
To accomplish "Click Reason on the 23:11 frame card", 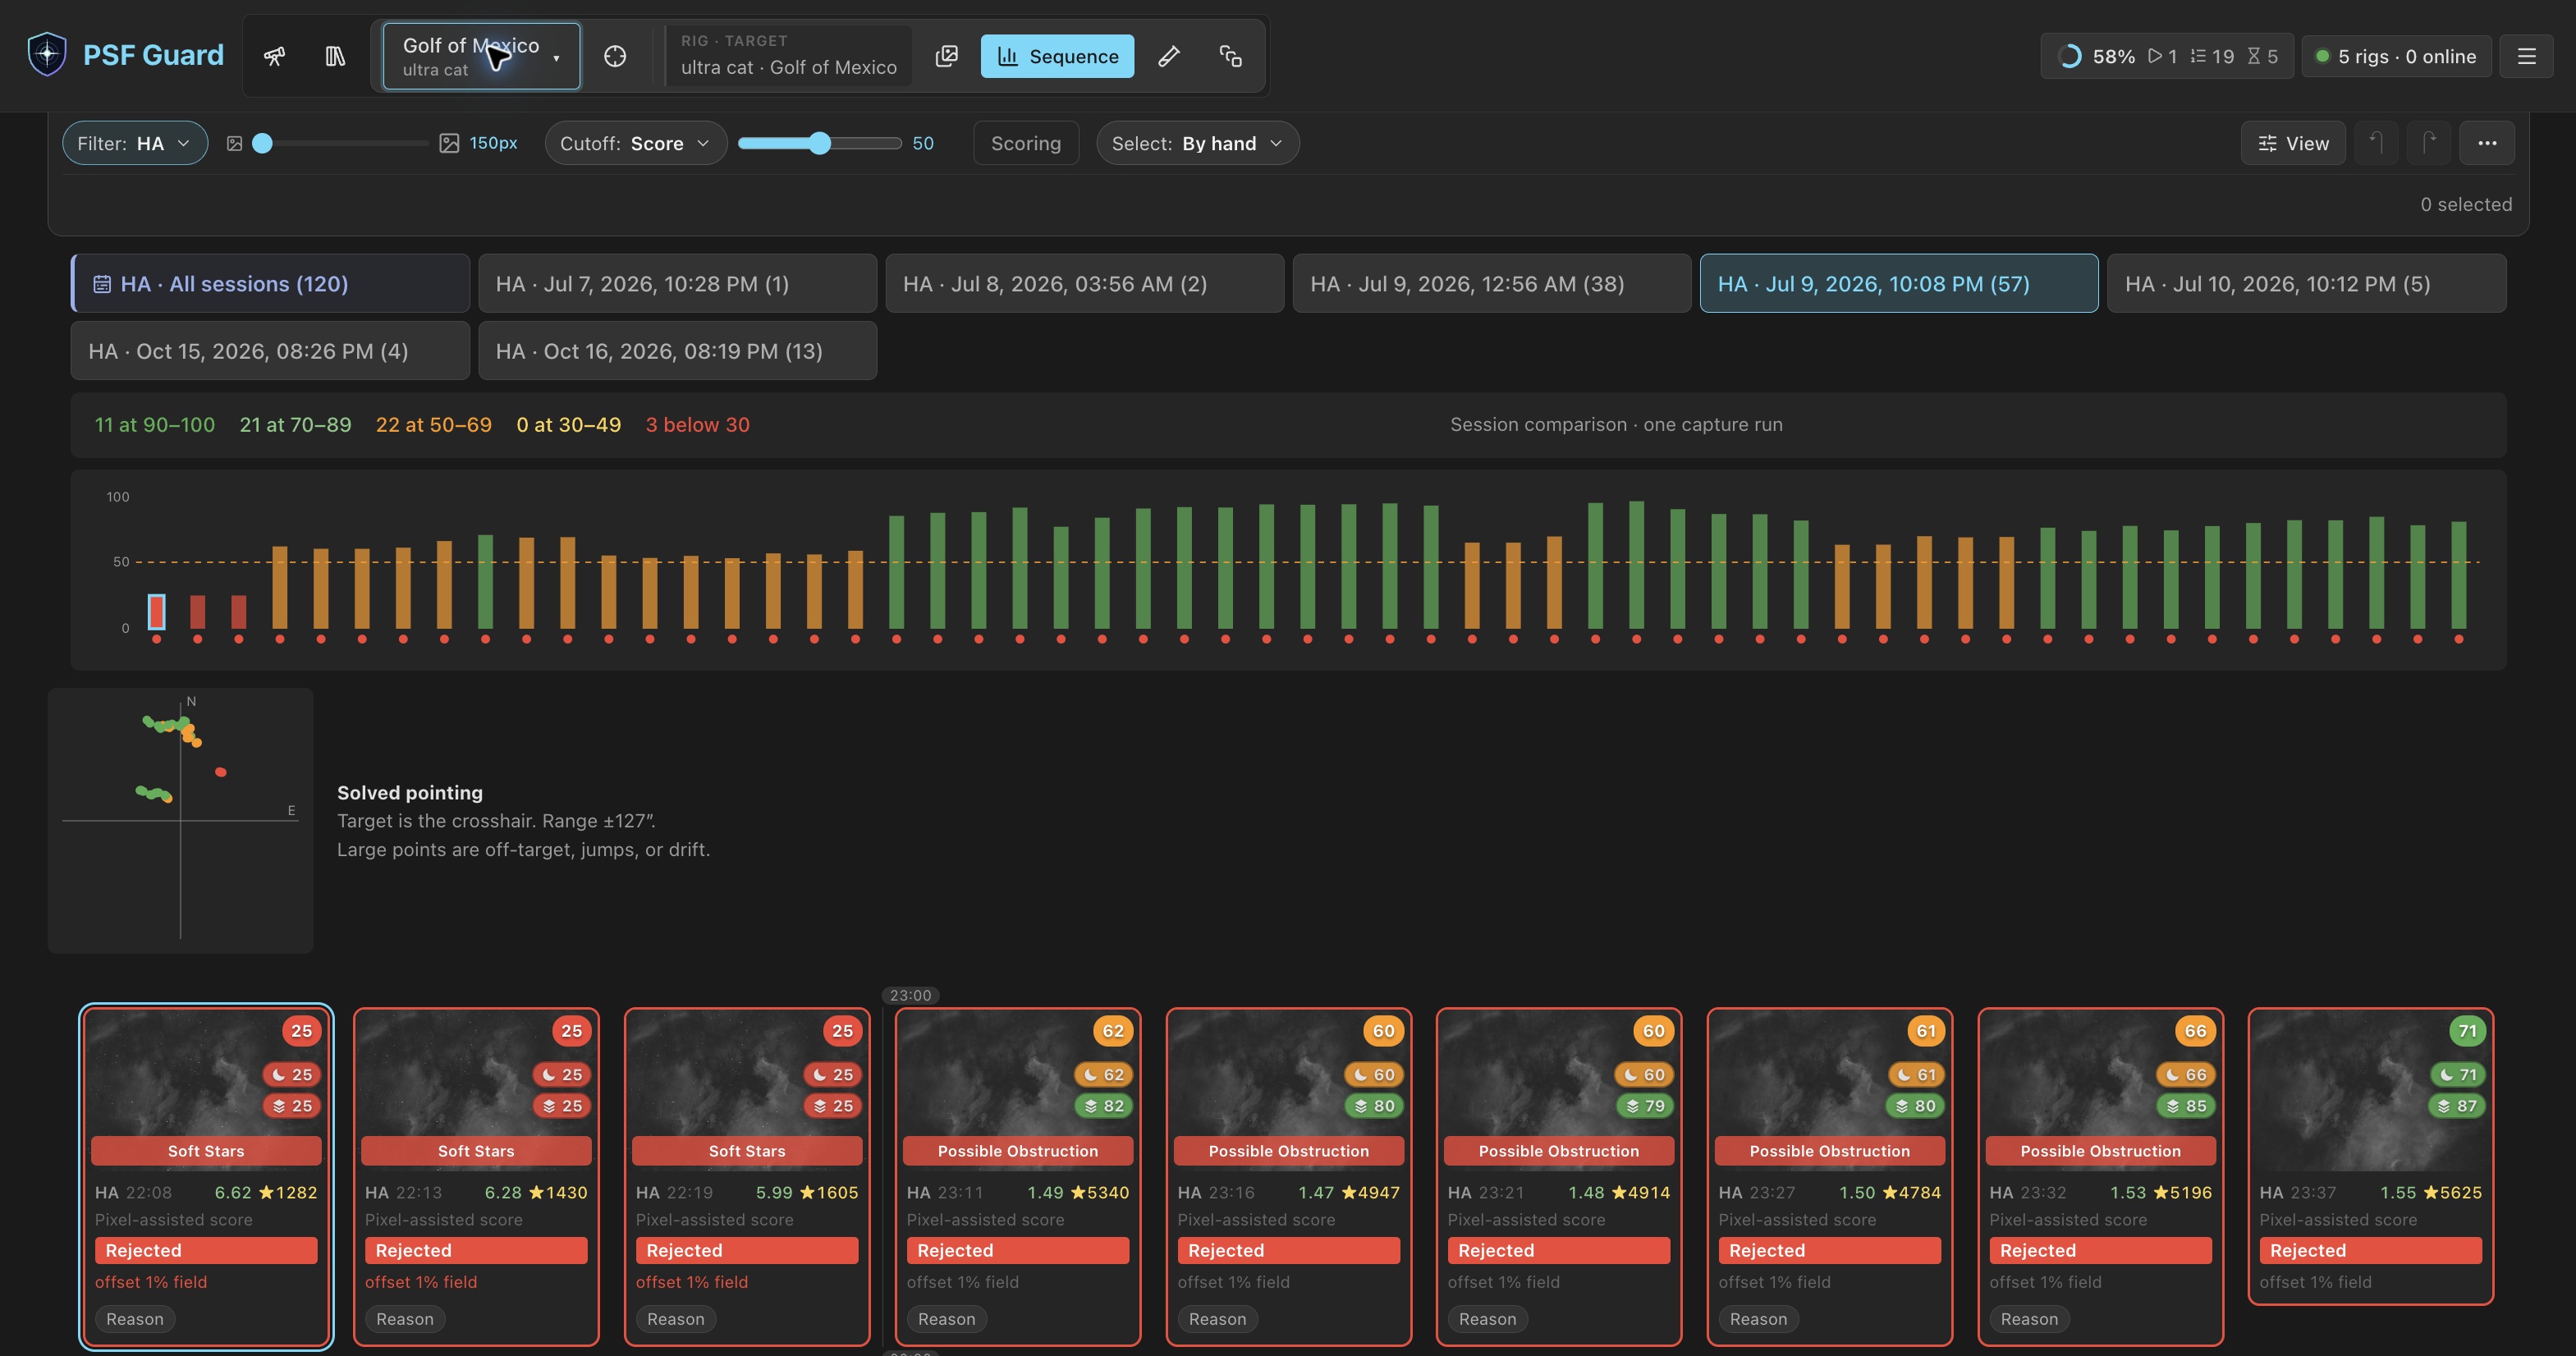I will pyautogui.click(x=946, y=1319).
